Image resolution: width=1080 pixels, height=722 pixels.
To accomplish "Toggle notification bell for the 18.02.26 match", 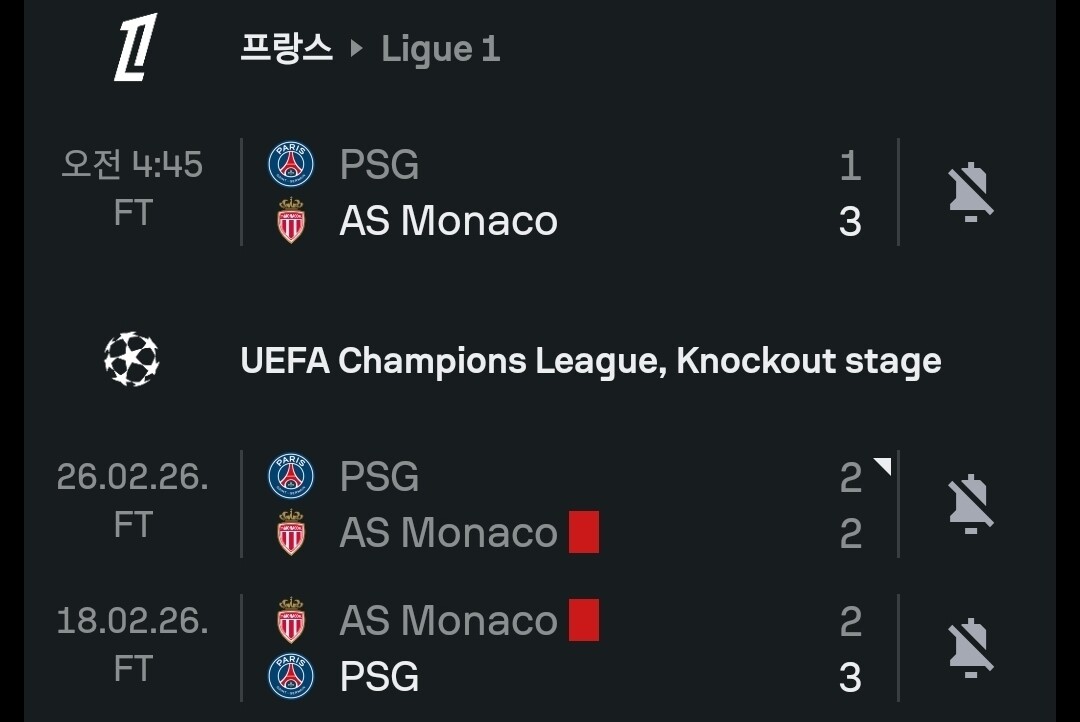I will click(970, 648).
